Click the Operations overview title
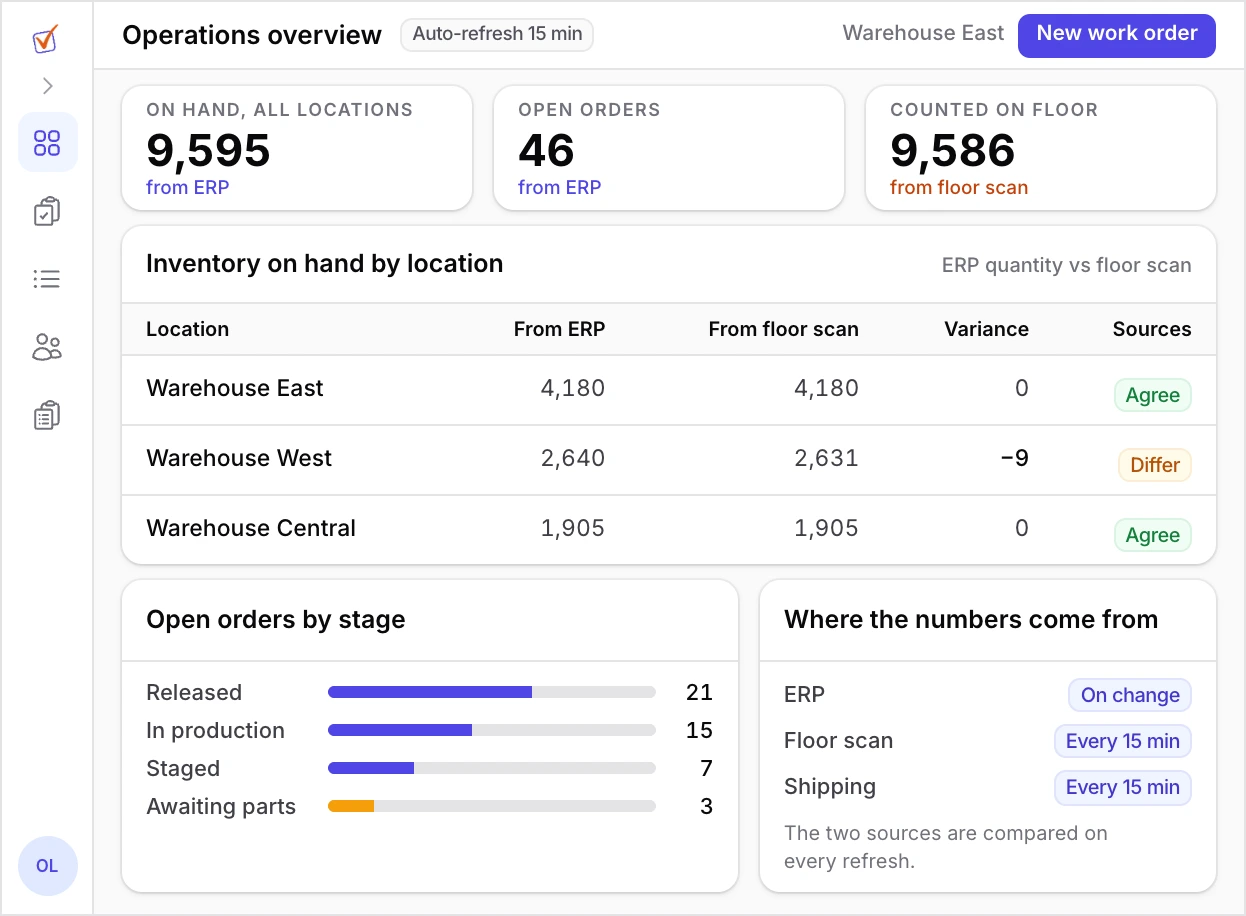 (252, 35)
